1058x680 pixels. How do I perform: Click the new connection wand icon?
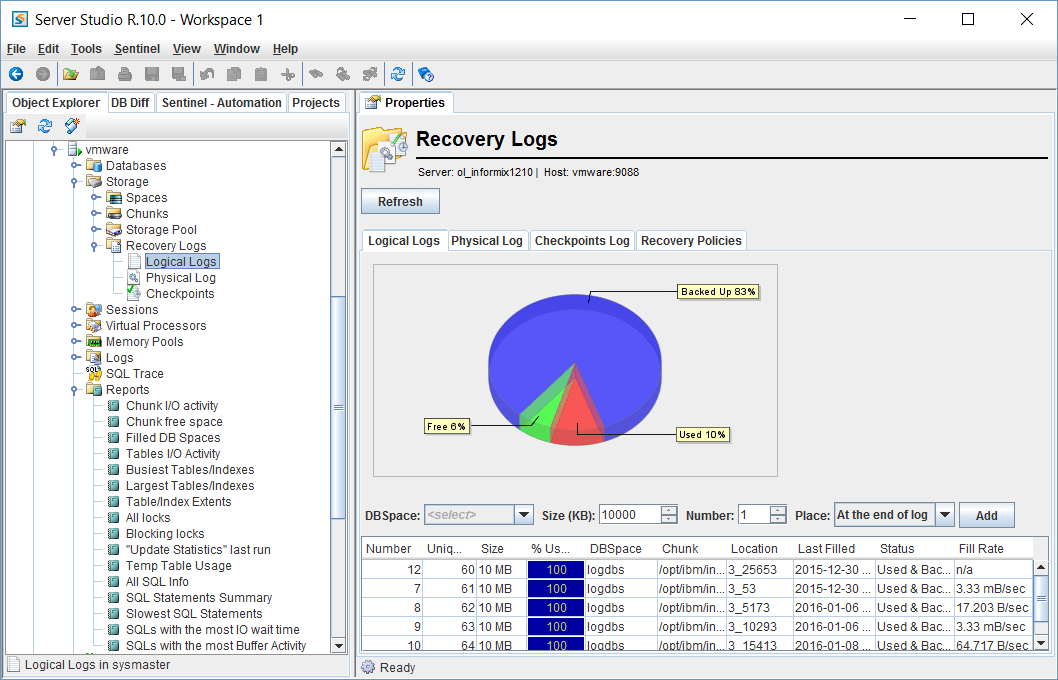click(x=72, y=126)
